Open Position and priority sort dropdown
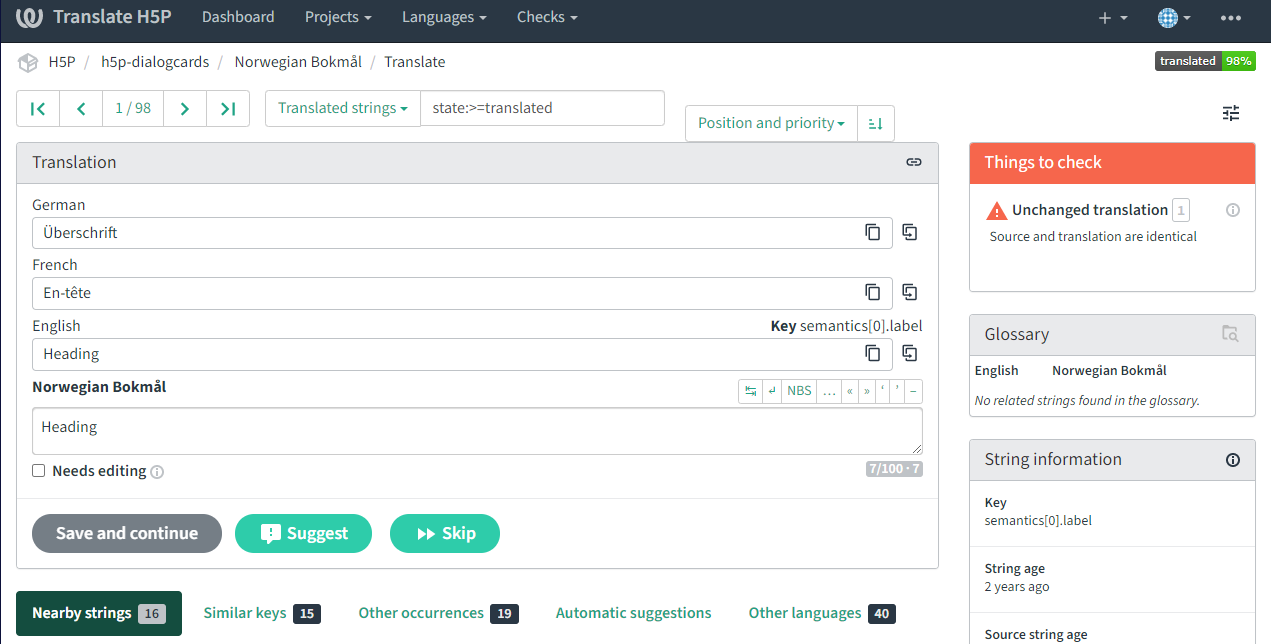Screen dimensions: 1271x644 coord(771,123)
